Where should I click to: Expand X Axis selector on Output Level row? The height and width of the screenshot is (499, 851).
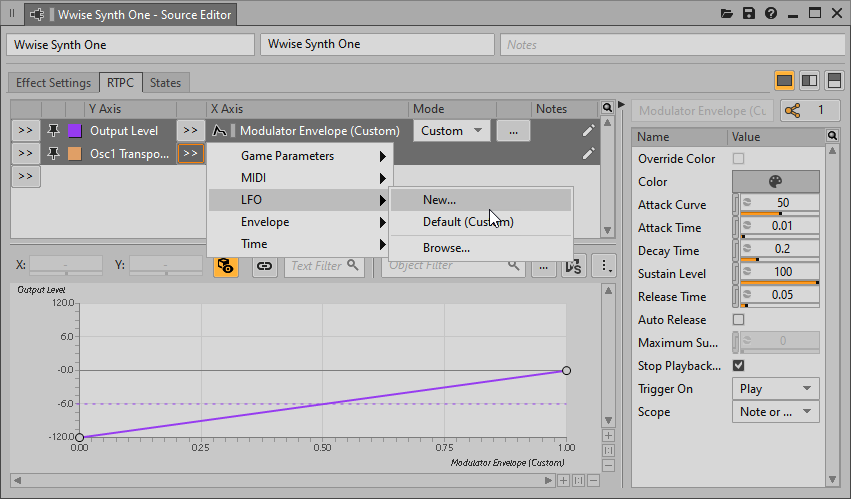coord(190,130)
